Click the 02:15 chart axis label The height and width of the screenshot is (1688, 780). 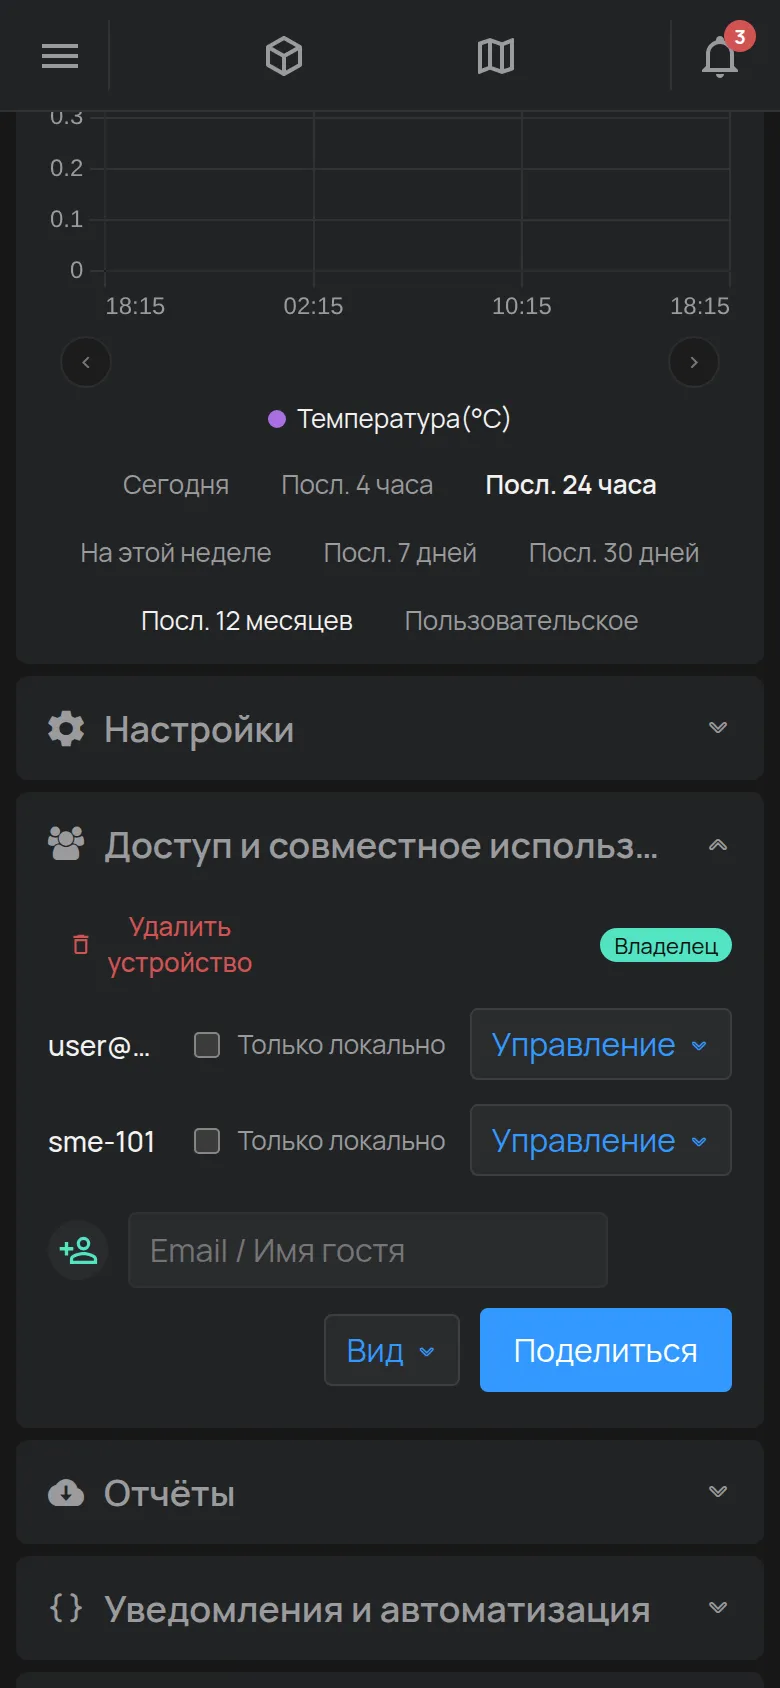click(313, 306)
